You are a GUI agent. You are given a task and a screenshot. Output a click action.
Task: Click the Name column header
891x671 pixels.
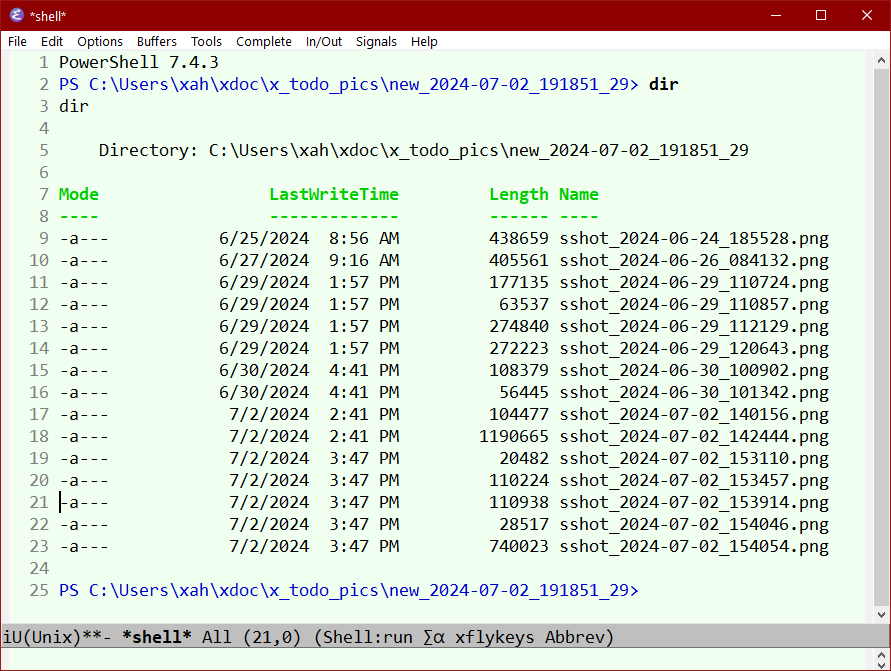click(578, 194)
